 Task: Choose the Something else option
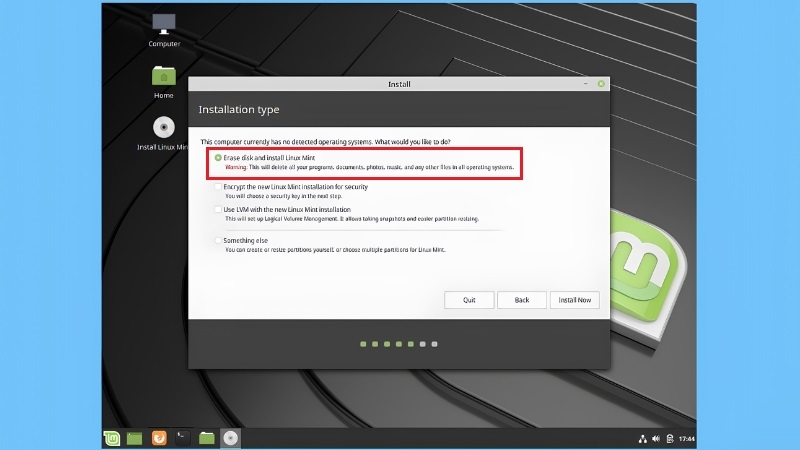(218, 240)
